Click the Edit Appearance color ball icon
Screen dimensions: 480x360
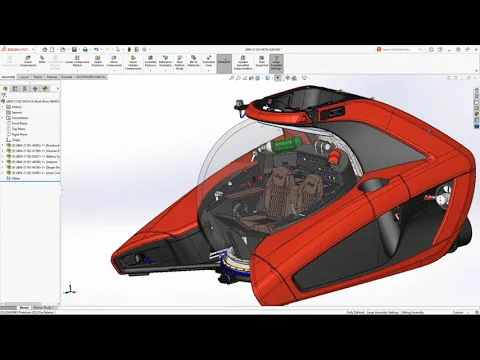(x=287, y=78)
